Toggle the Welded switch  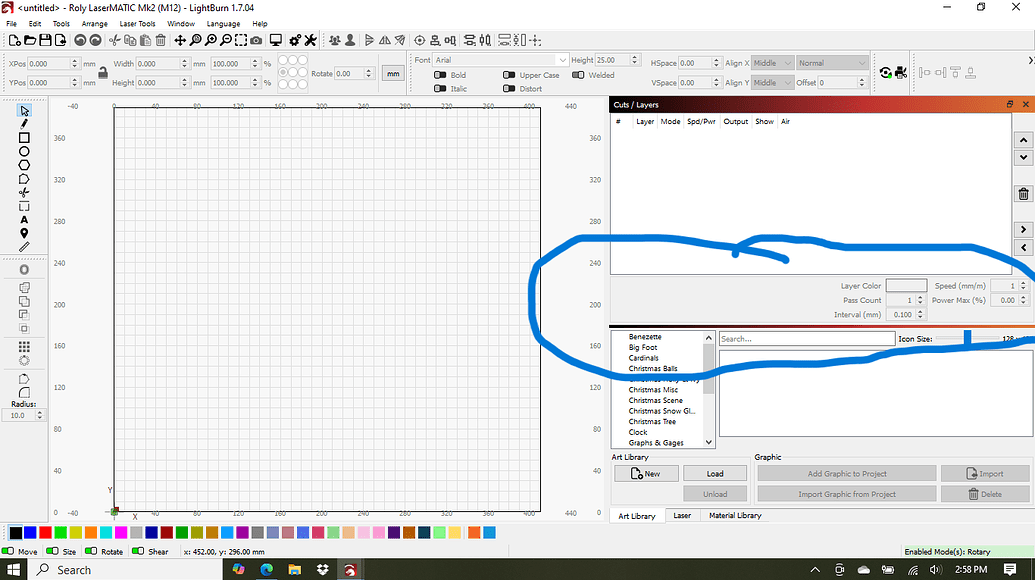578,75
